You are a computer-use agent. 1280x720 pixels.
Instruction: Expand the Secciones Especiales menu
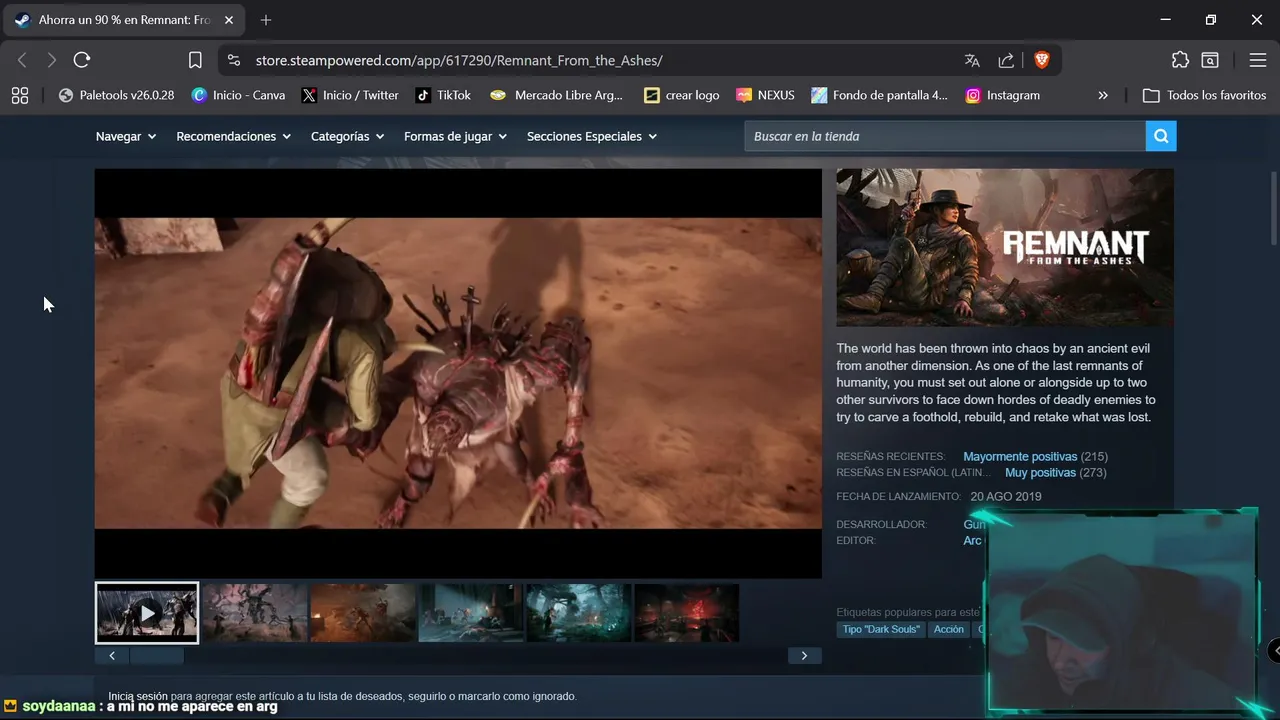(x=592, y=136)
